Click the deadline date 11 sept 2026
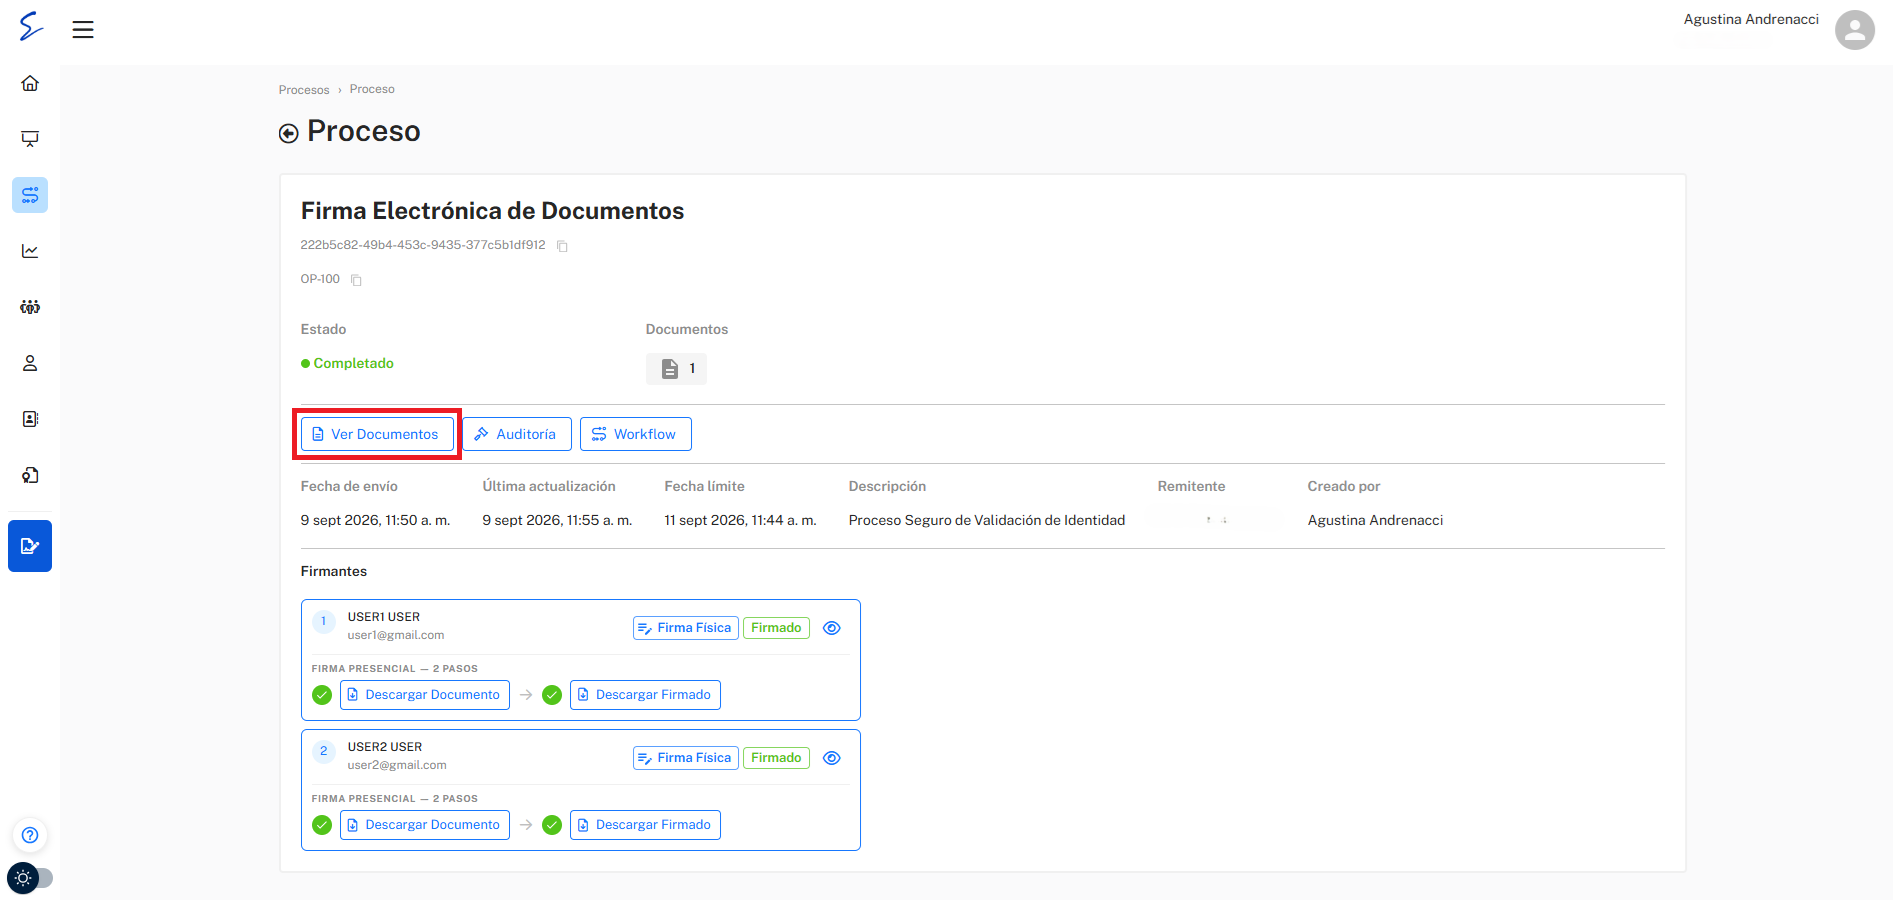The height and width of the screenshot is (900, 1893). (x=740, y=520)
